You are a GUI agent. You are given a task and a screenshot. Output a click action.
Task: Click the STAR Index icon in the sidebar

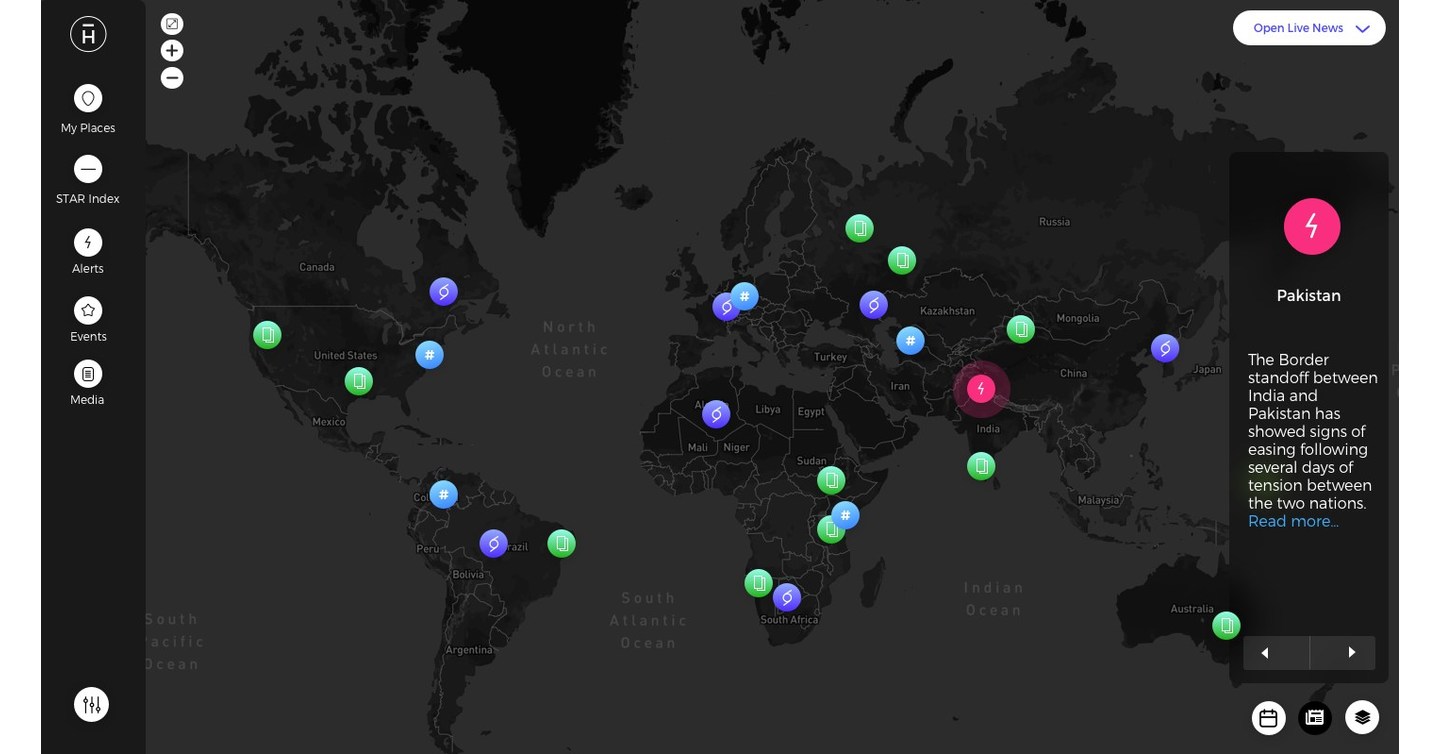click(88, 169)
